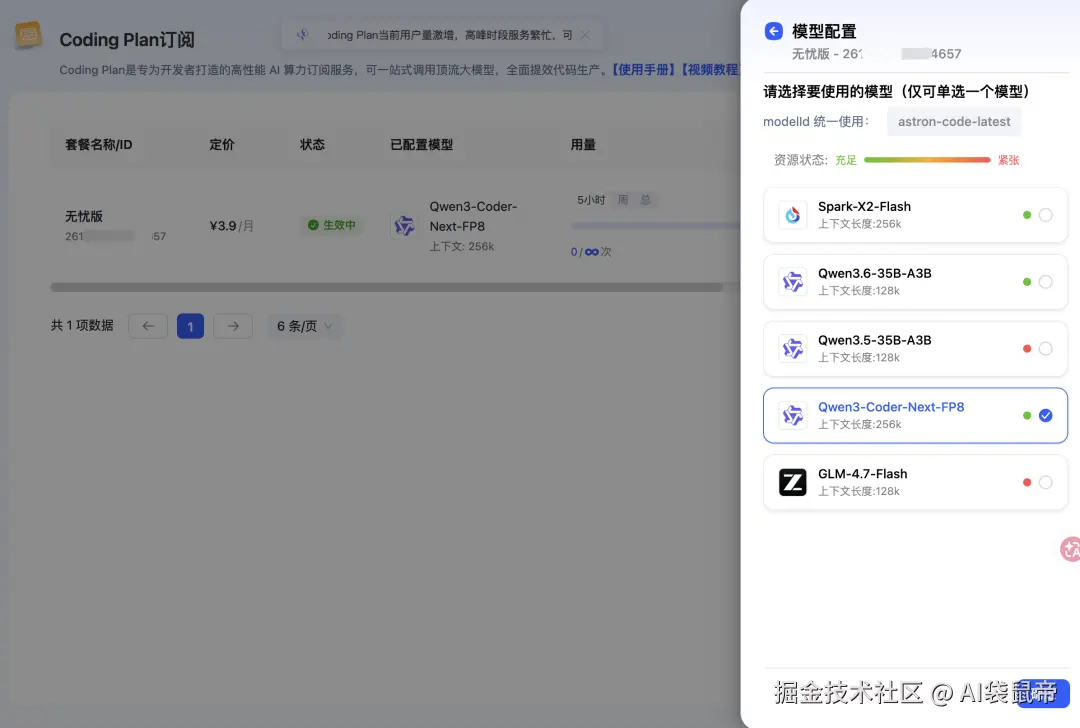Click the Spark-X2-Flash model logo icon
1080x728 pixels.
792,215
